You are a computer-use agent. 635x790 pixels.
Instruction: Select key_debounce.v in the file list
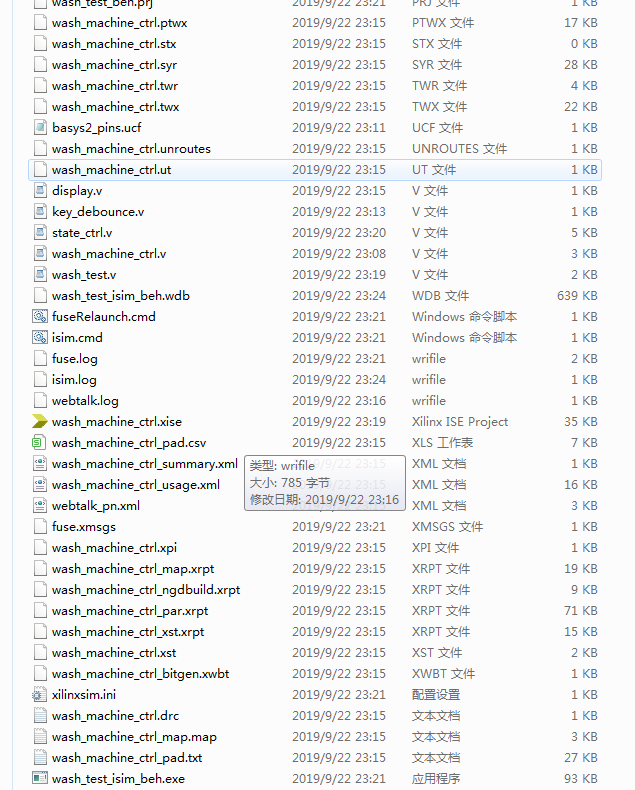click(x=98, y=212)
